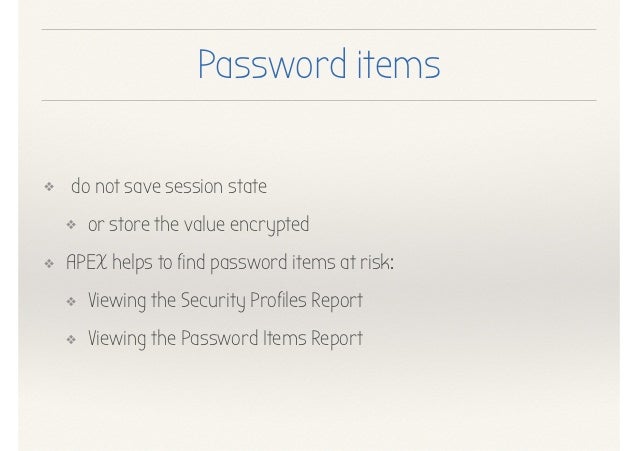
Task: Click the 'do not save session state' text line
Action: [x=168, y=188]
